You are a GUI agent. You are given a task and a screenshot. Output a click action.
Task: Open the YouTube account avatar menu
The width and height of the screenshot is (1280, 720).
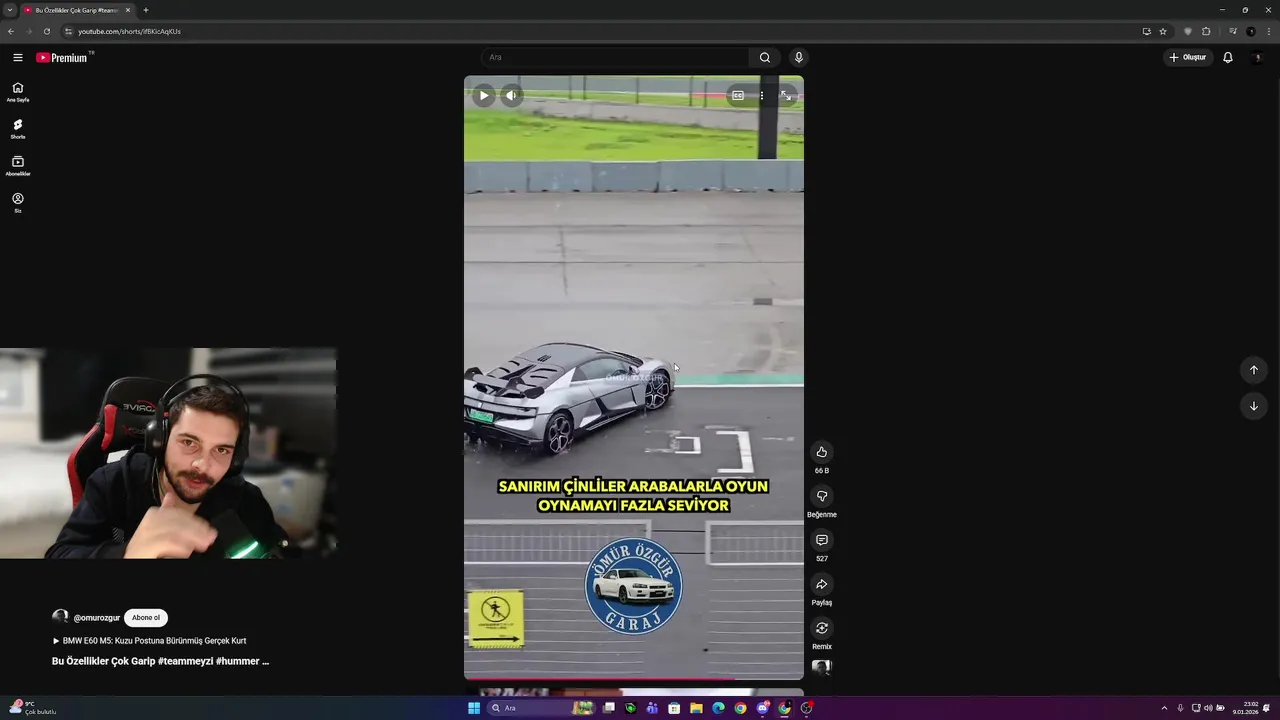(x=1258, y=57)
